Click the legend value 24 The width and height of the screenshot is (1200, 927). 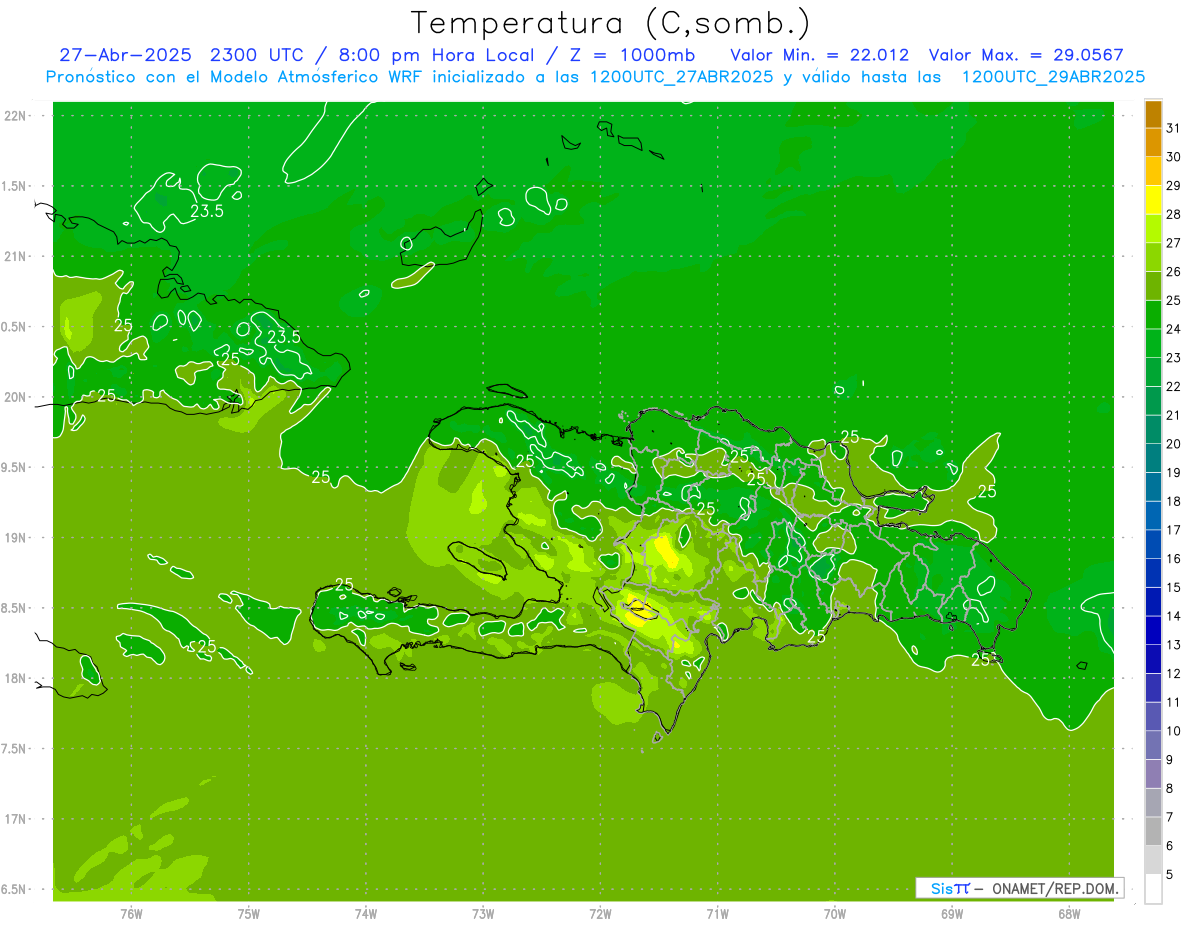pos(1174,329)
